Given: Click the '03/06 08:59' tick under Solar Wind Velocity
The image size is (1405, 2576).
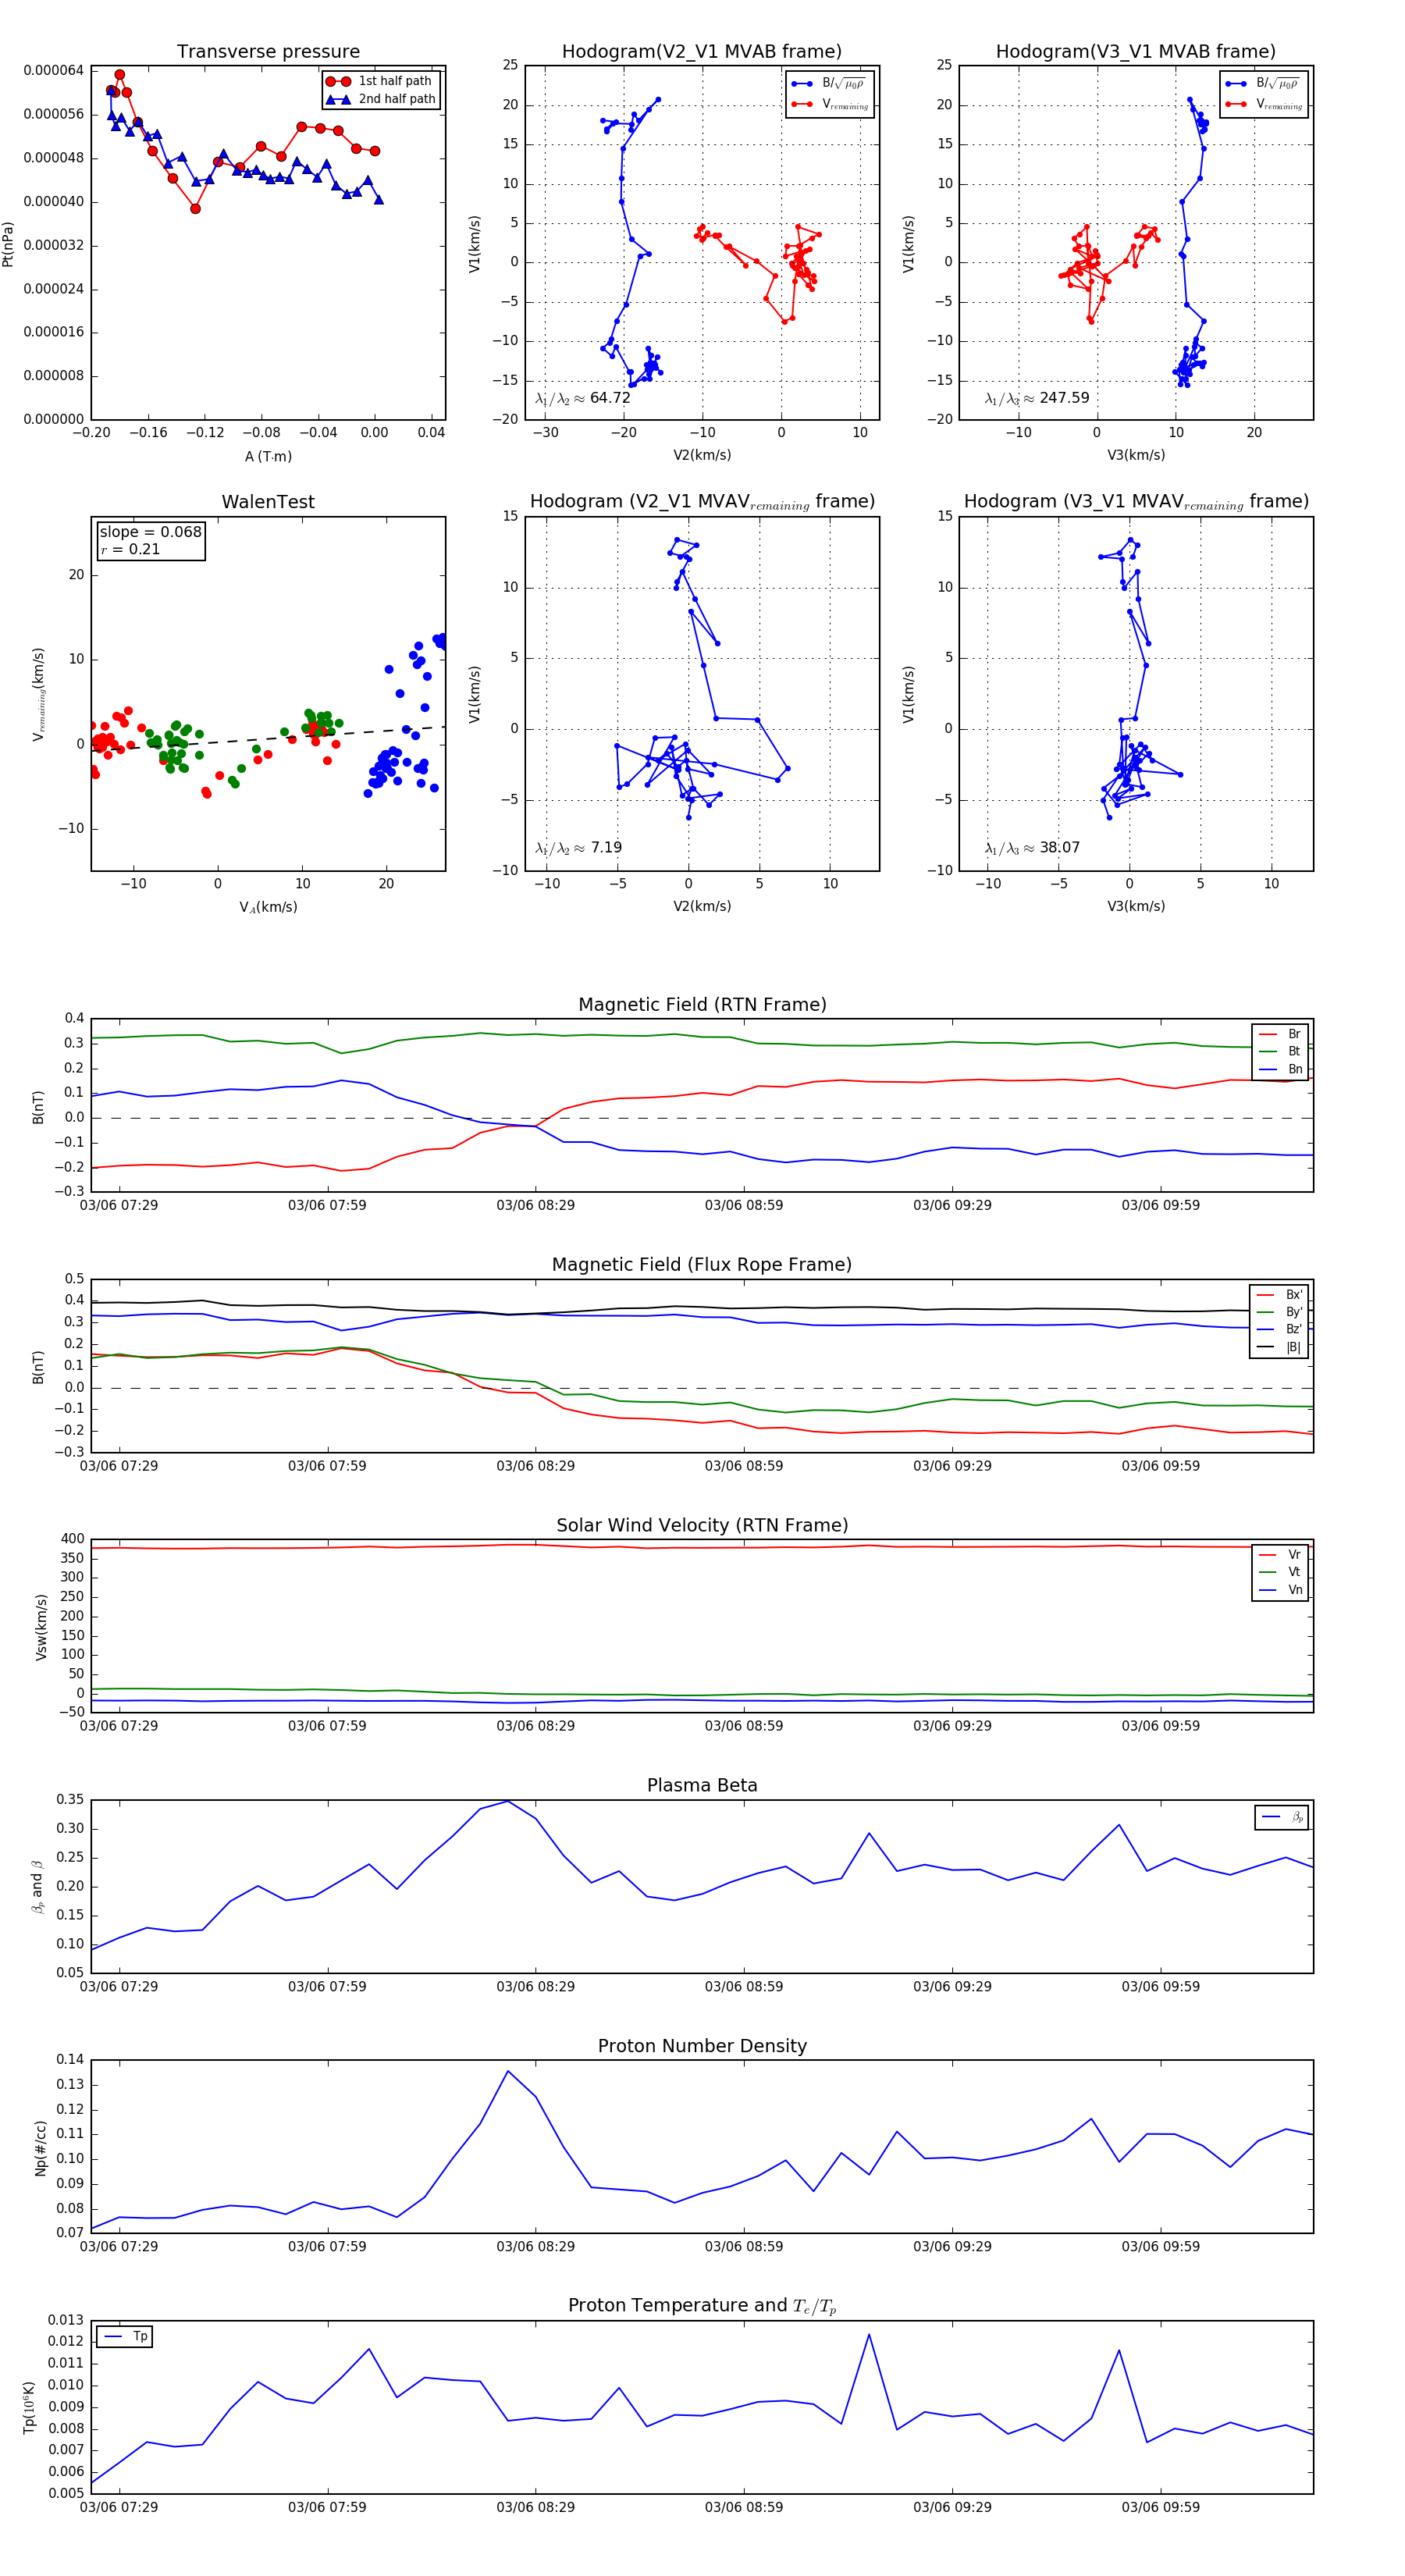Looking at the screenshot, I should coord(744,1726).
